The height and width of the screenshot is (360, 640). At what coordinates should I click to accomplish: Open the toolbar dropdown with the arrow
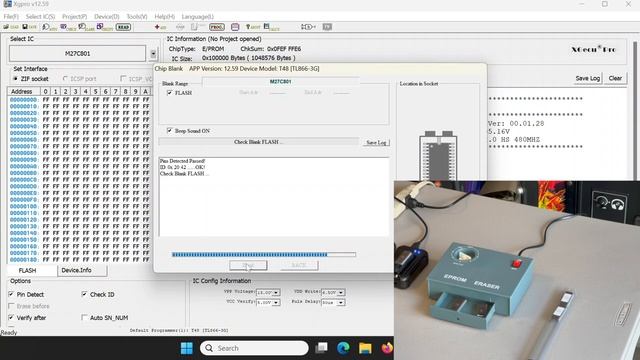click(308, 27)
